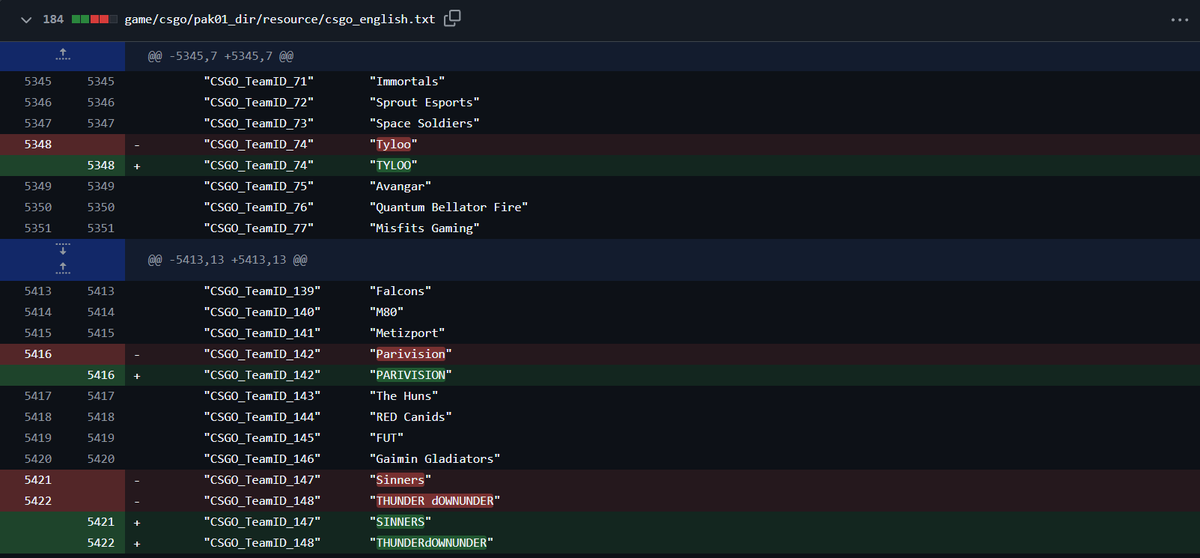The width and height of the screenshot is (1200, 558).
Task: Select the "M80" team name
Action: (386, 312)
